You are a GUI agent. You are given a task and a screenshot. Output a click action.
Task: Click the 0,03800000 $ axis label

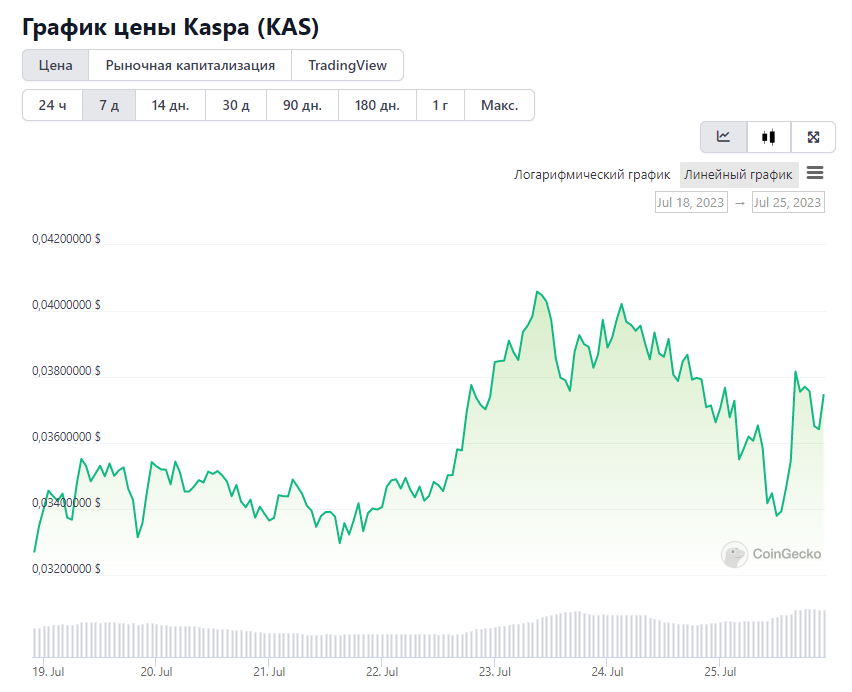pos(66,371)
